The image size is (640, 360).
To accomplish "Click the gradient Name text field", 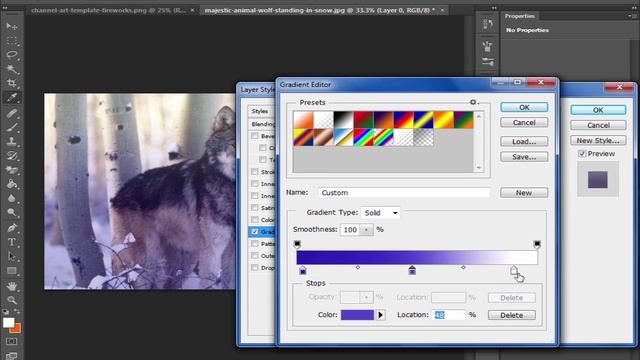I will point(404,193).
